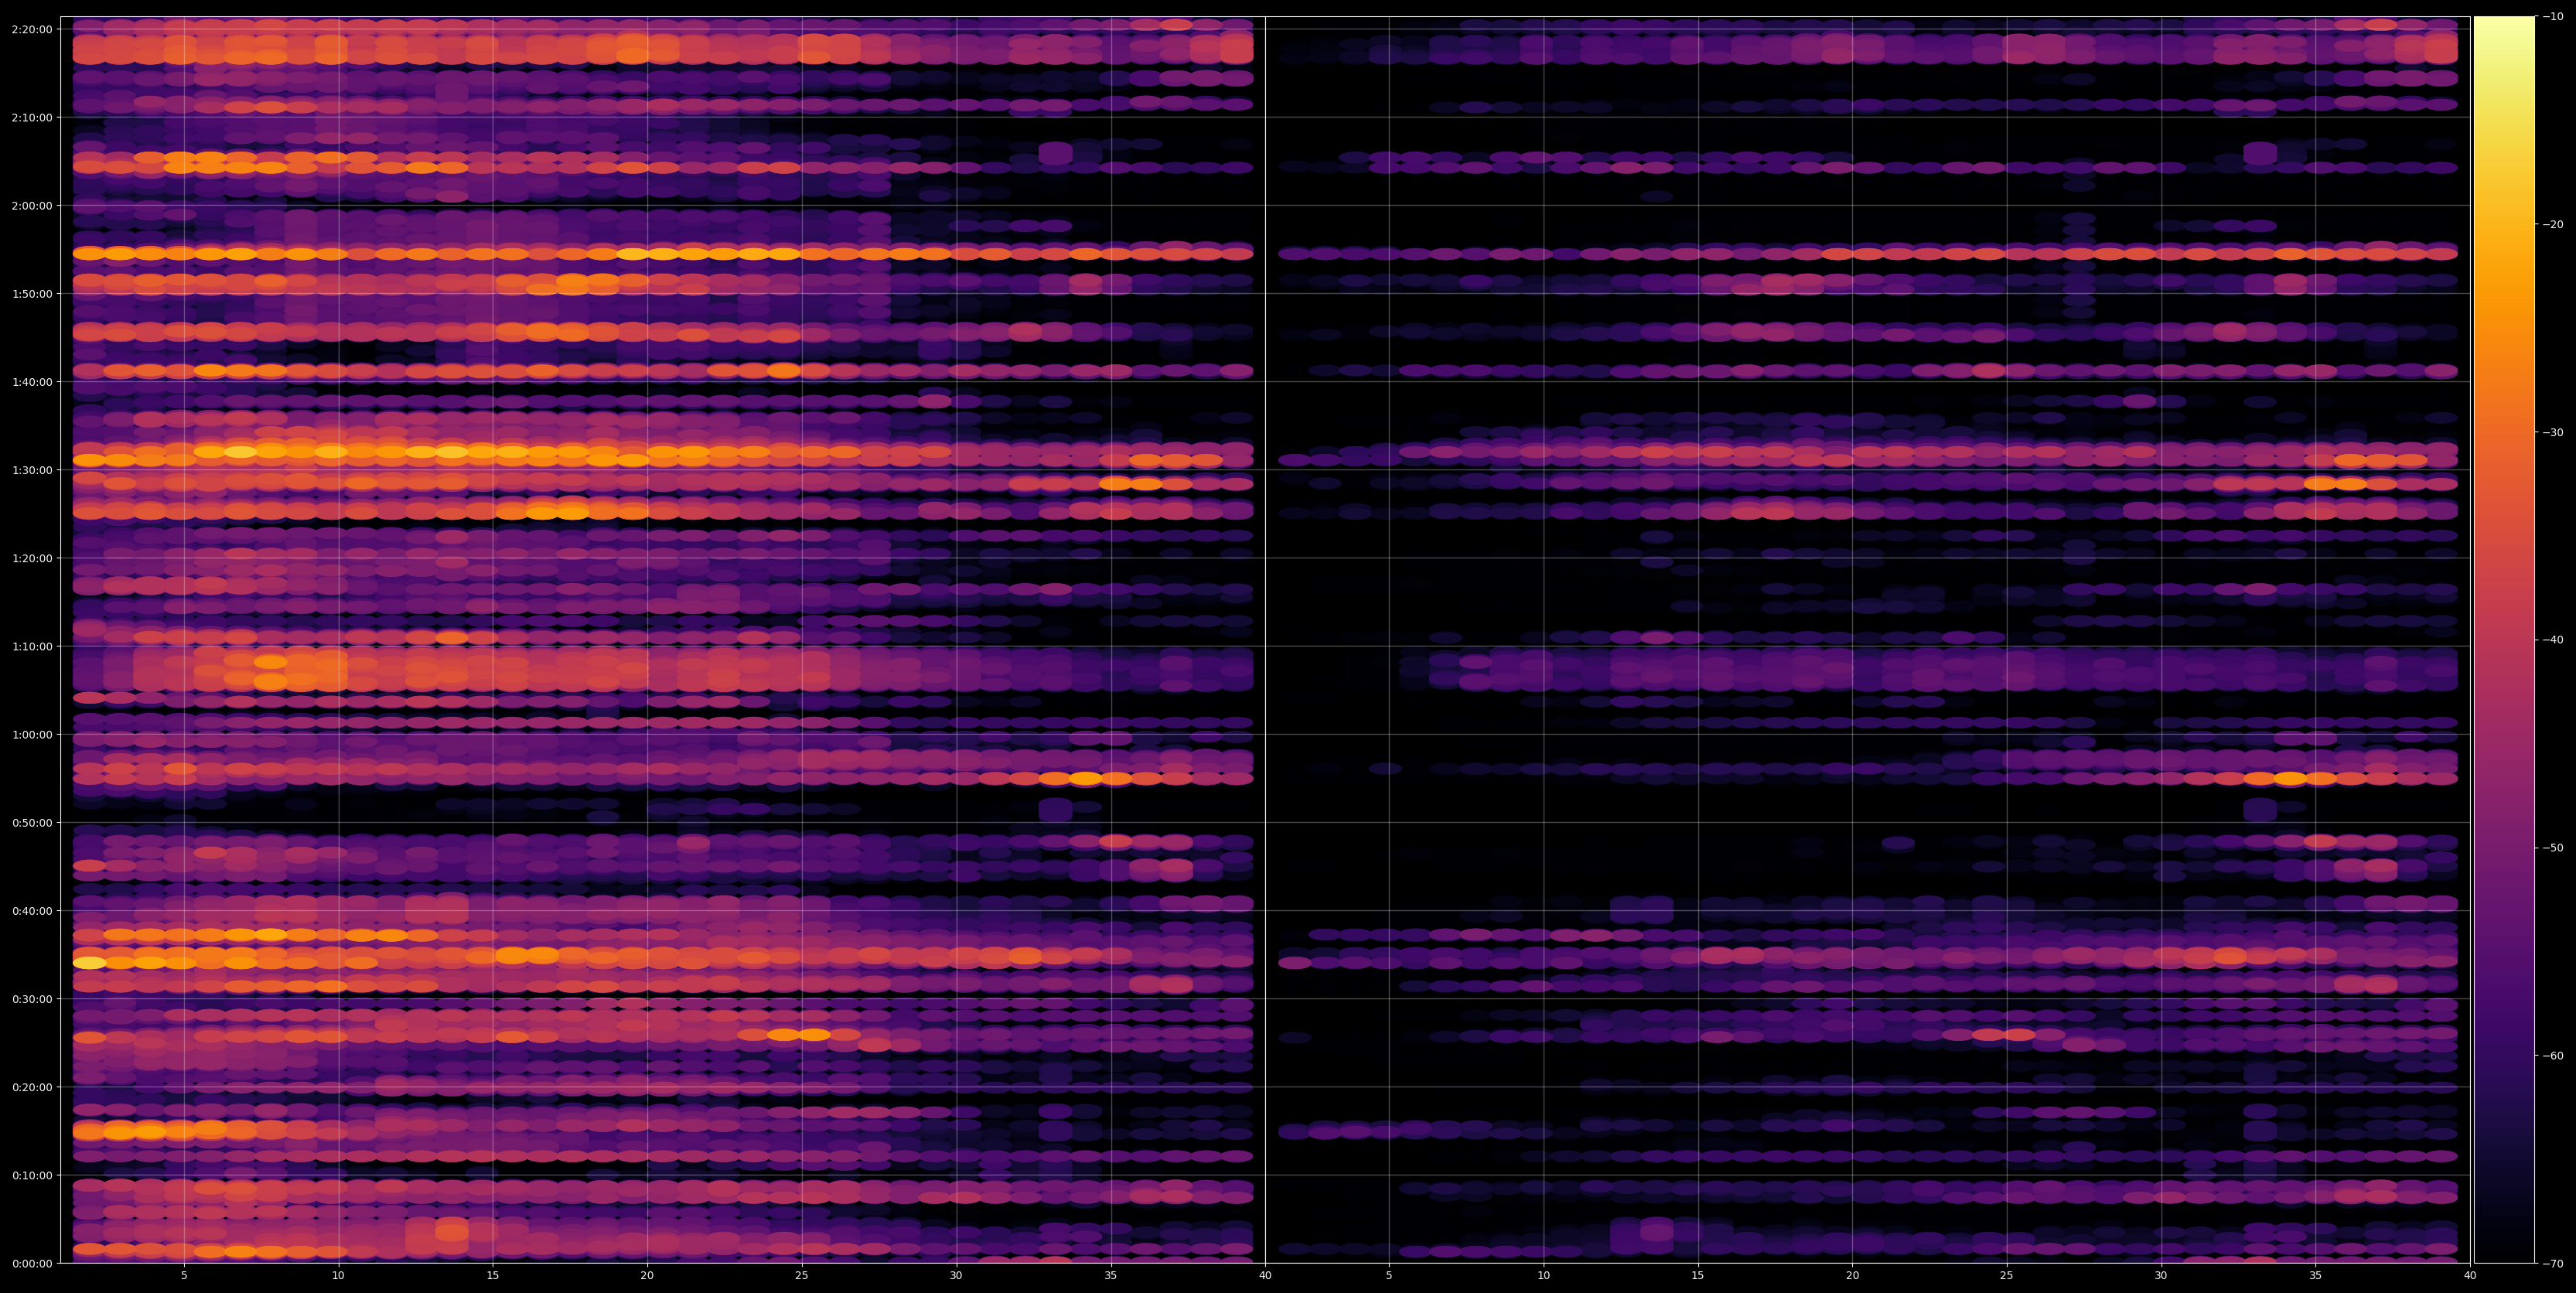Click the "1:50:00" time axis label
The image size is (2576, 1293).
pos(31,294)
